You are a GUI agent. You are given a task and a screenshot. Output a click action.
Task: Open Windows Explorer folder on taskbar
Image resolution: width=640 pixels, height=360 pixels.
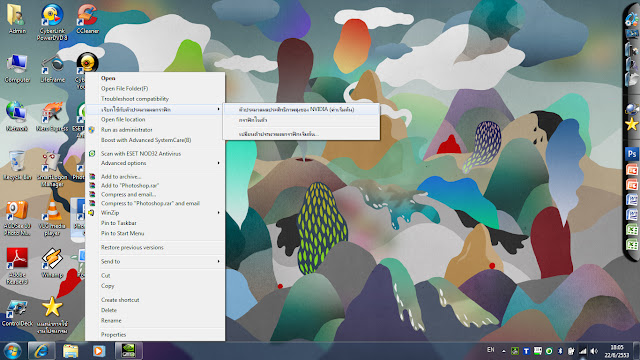click(x=70, y=351)
